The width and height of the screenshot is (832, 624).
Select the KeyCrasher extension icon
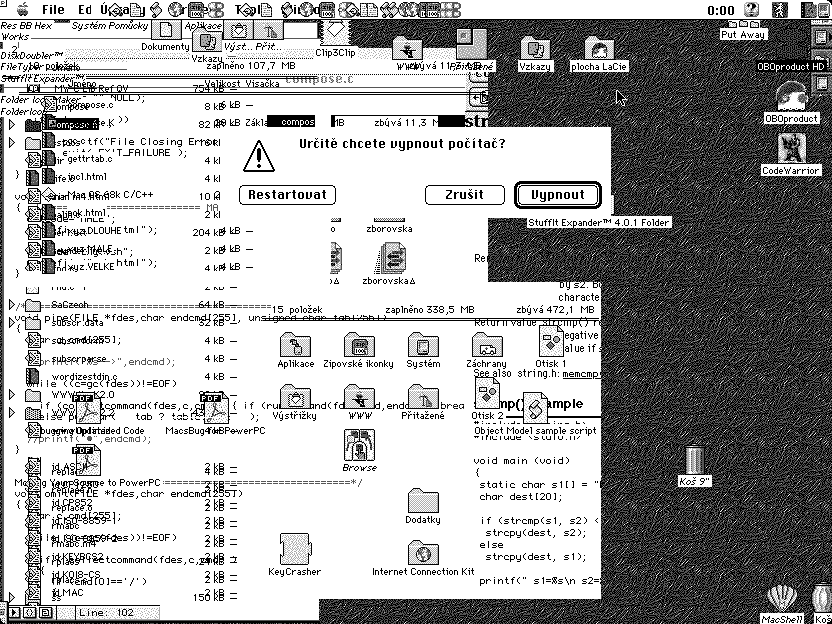tap(294, 550)
